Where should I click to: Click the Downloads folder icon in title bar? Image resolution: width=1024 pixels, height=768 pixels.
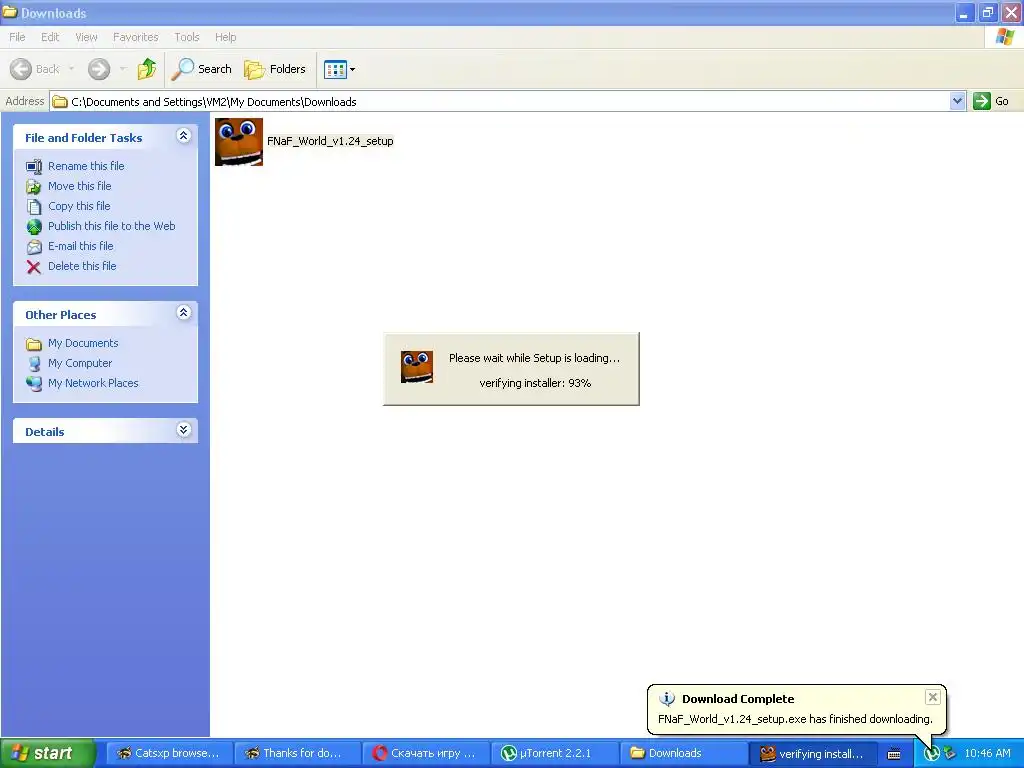pyautogui.click(x=10, y=12)
